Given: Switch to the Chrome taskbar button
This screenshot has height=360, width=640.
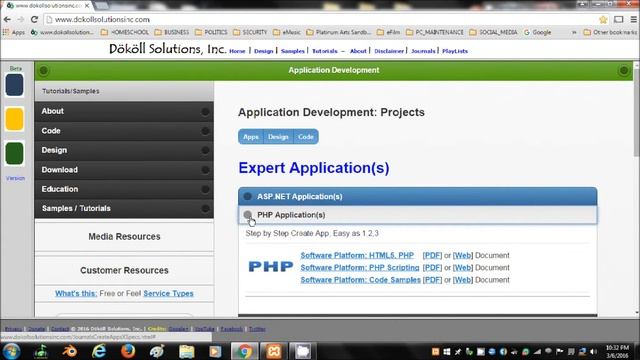Looking at the screenshot, I should tap(245, 351).
